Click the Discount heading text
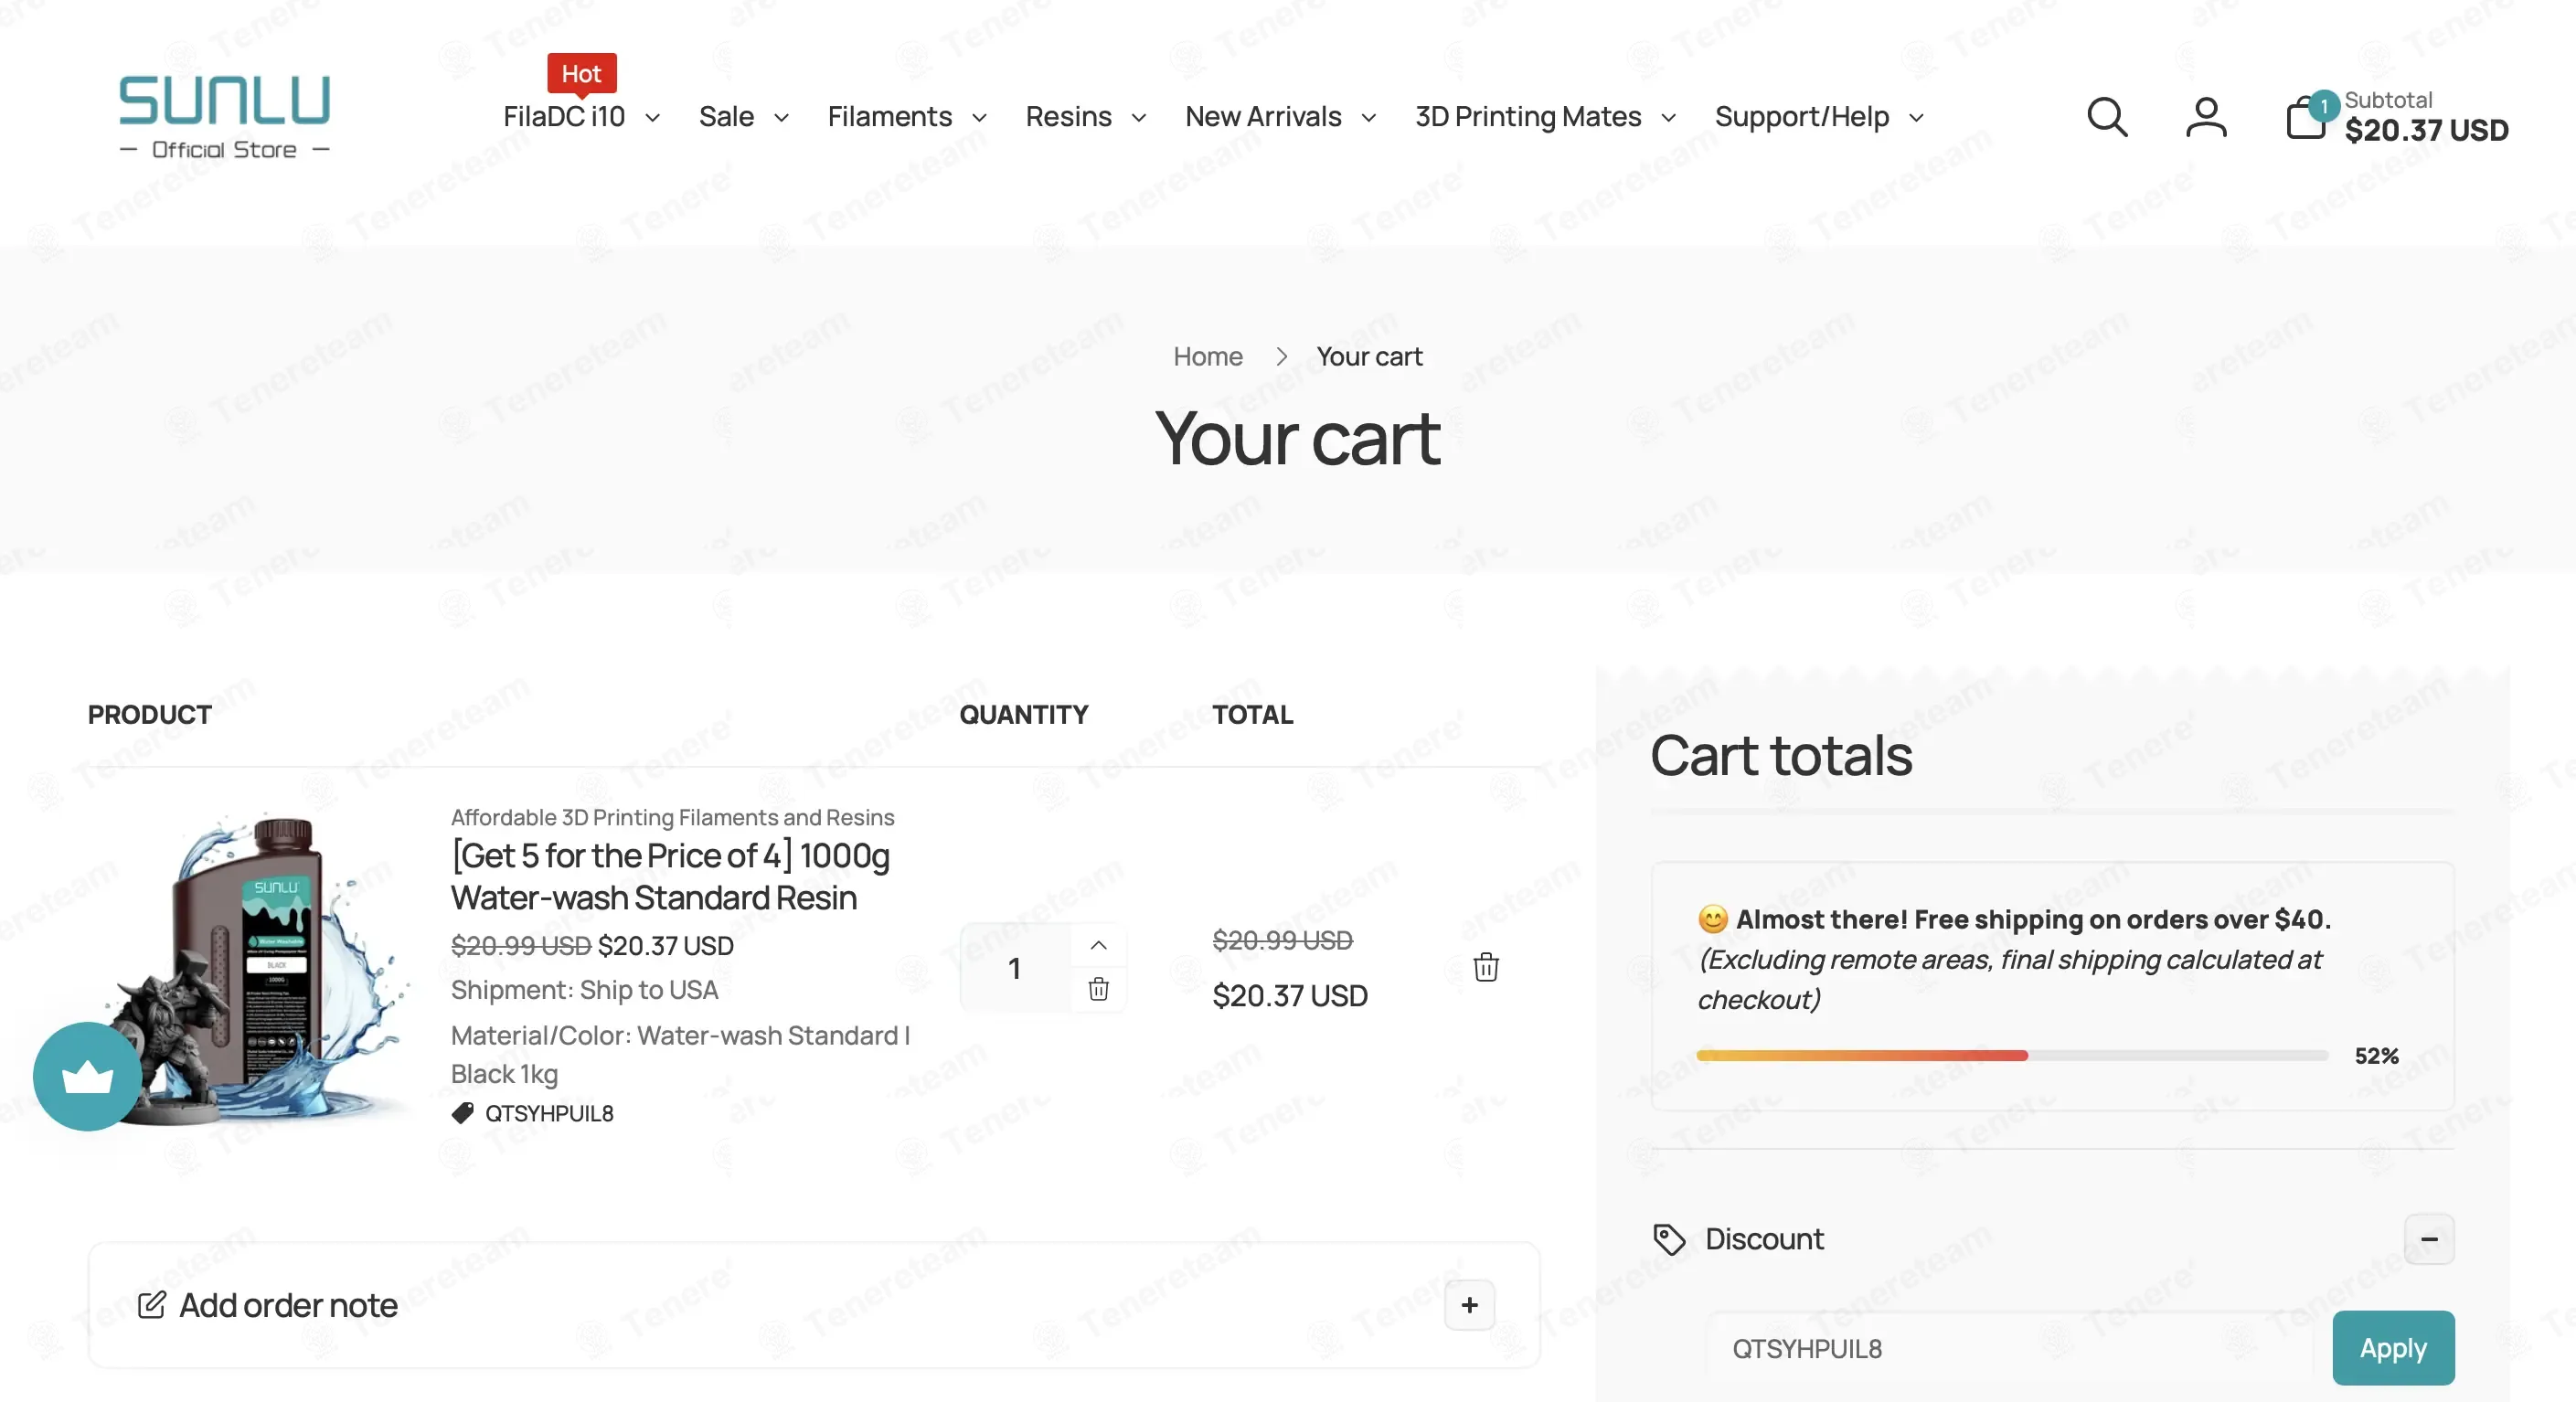The height and width of the screenshot is (1402, 2576). click(x=1764, y=1239)
